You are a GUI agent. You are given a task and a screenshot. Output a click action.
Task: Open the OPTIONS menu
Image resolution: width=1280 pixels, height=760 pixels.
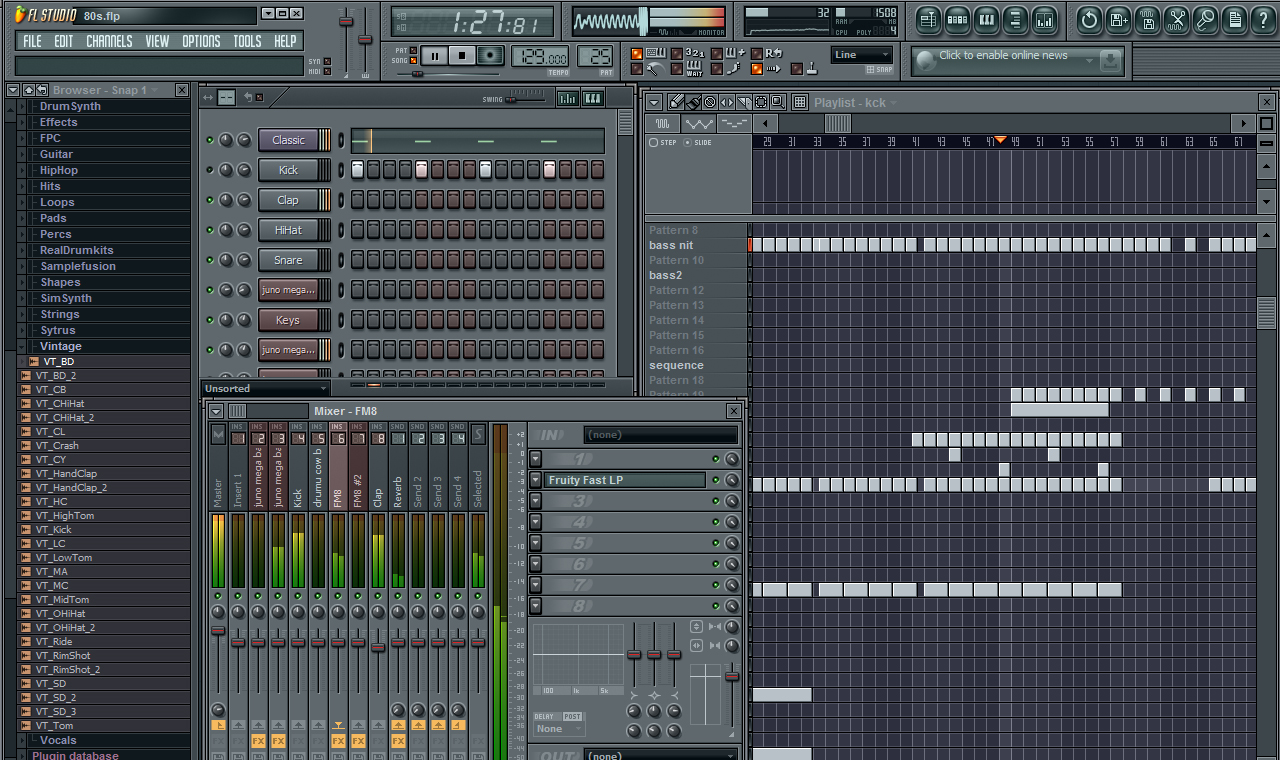(x=201, y=41)
